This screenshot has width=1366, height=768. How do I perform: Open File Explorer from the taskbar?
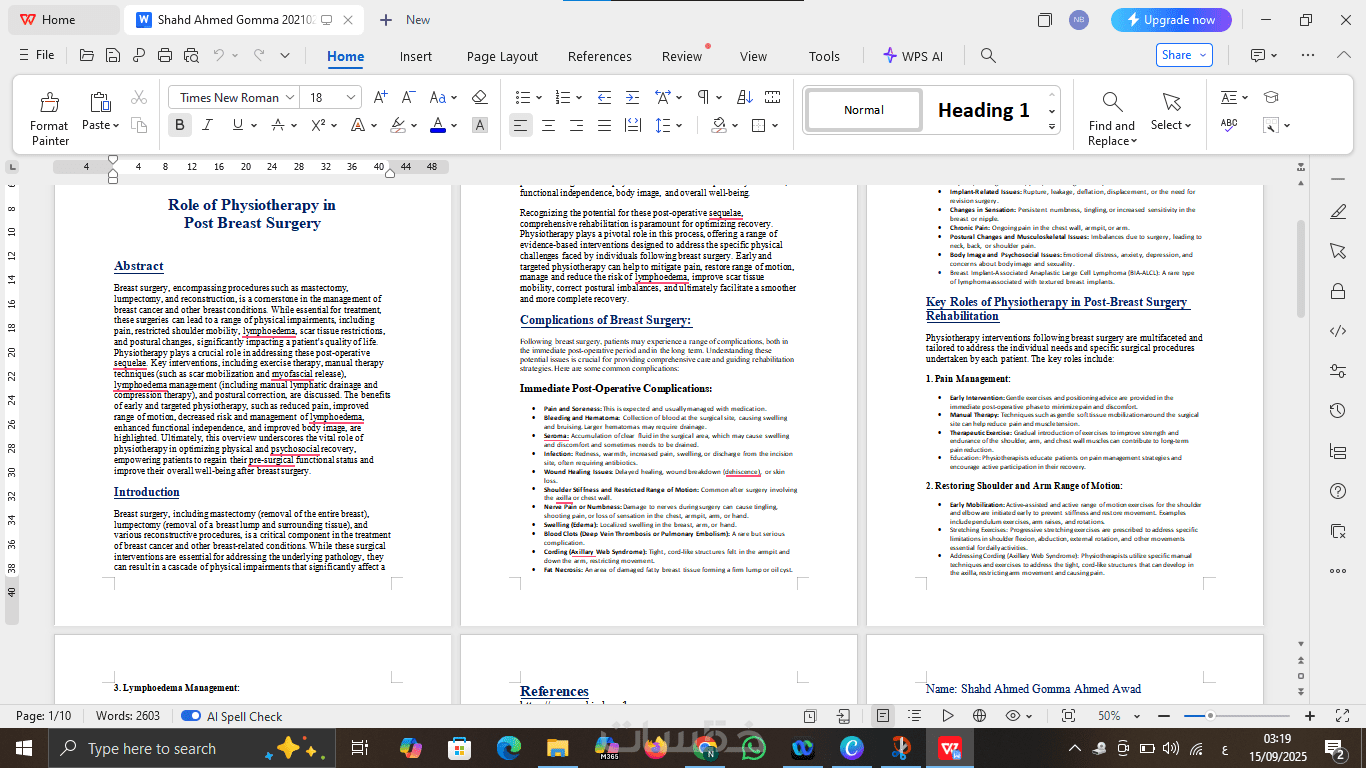[558, 748]
